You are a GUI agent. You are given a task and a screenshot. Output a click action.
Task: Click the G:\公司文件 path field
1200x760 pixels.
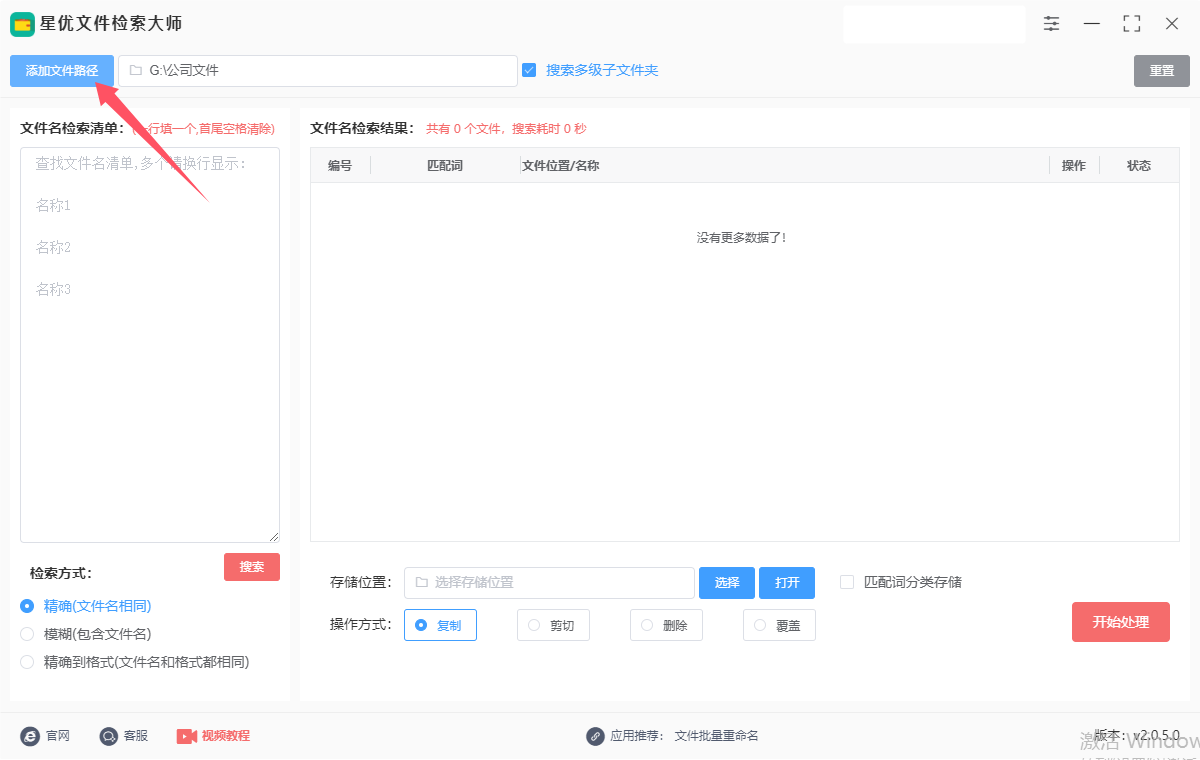coord(318,71)
